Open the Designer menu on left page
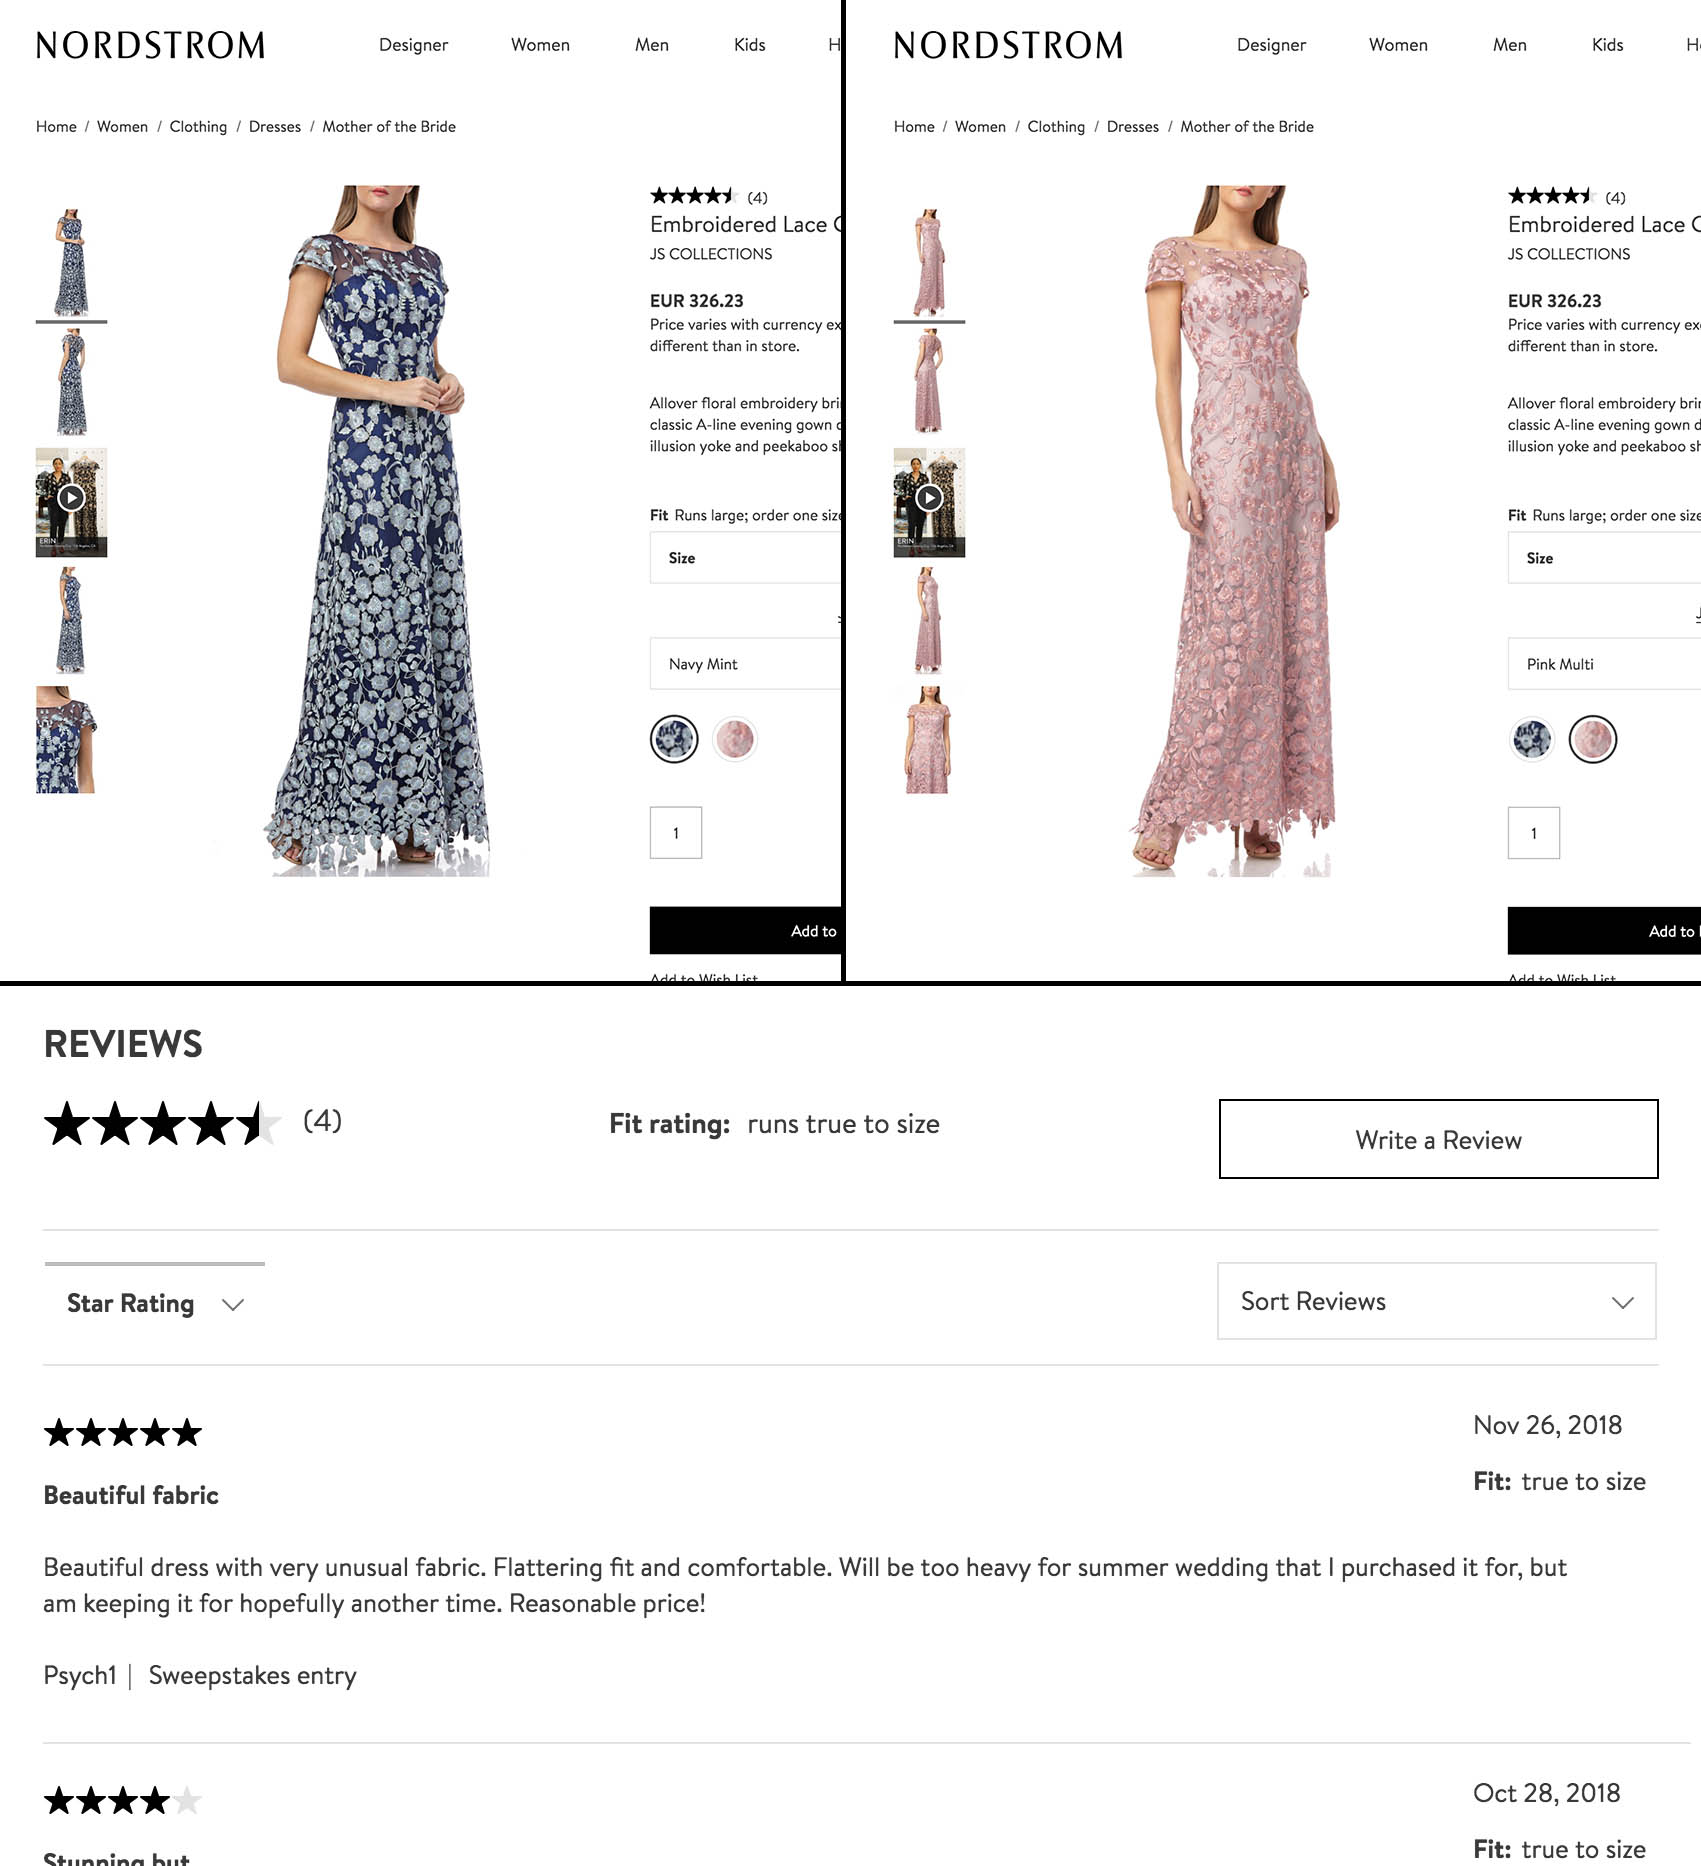This screenshot has width=1701, height=1866. point(413,45)
